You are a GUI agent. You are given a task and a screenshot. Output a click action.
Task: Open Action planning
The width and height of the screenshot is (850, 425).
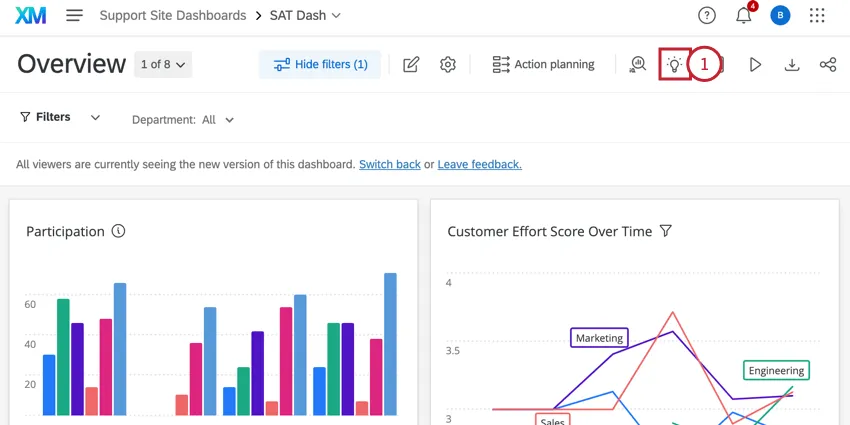pos(543,65)
